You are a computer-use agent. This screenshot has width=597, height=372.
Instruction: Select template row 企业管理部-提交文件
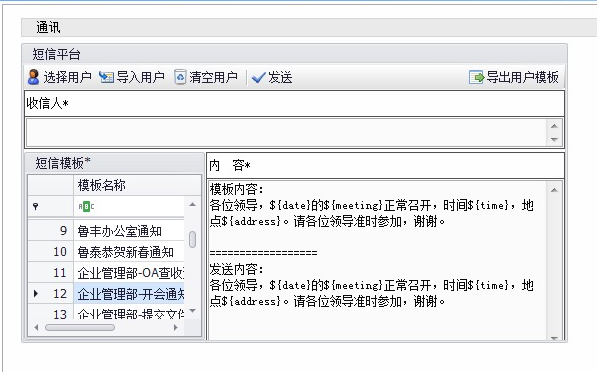pos(129,313)
